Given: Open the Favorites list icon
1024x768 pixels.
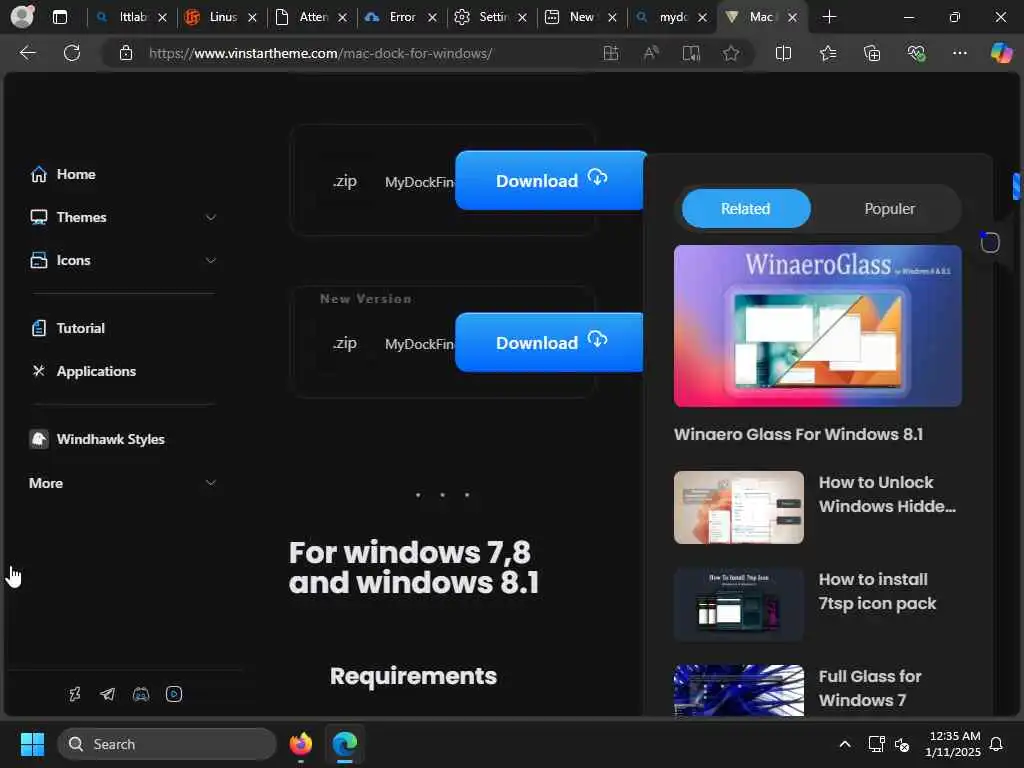Looking at the screenshot, I should (827, 53).
